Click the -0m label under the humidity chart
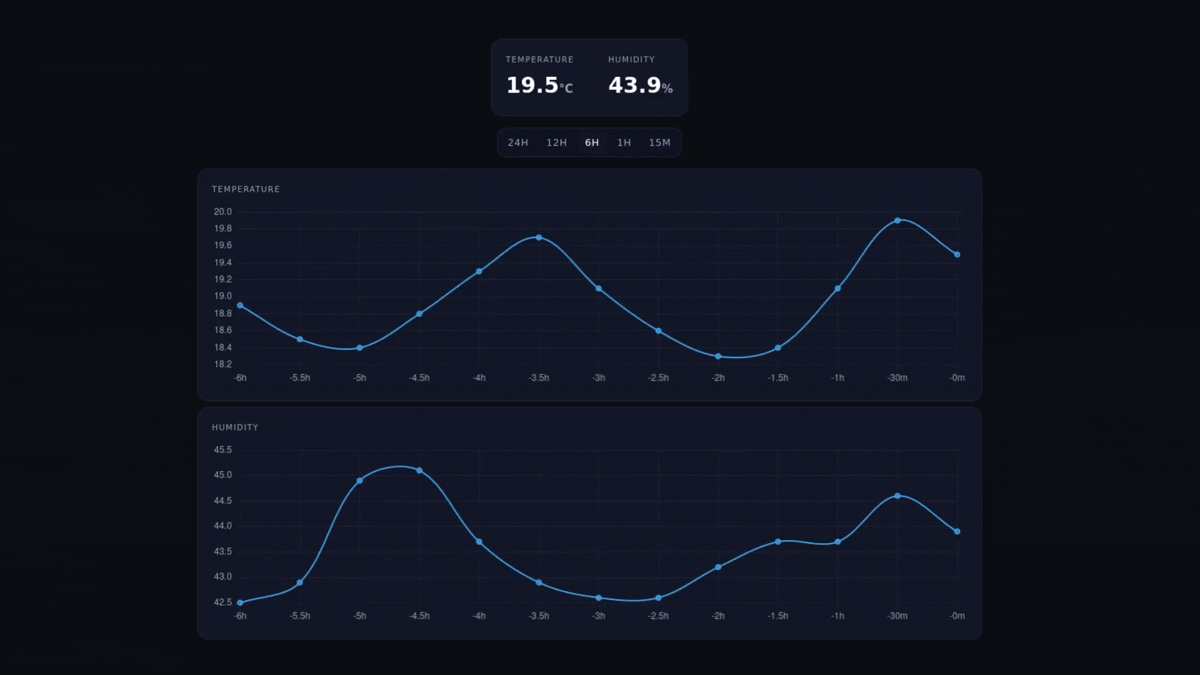 957,616
